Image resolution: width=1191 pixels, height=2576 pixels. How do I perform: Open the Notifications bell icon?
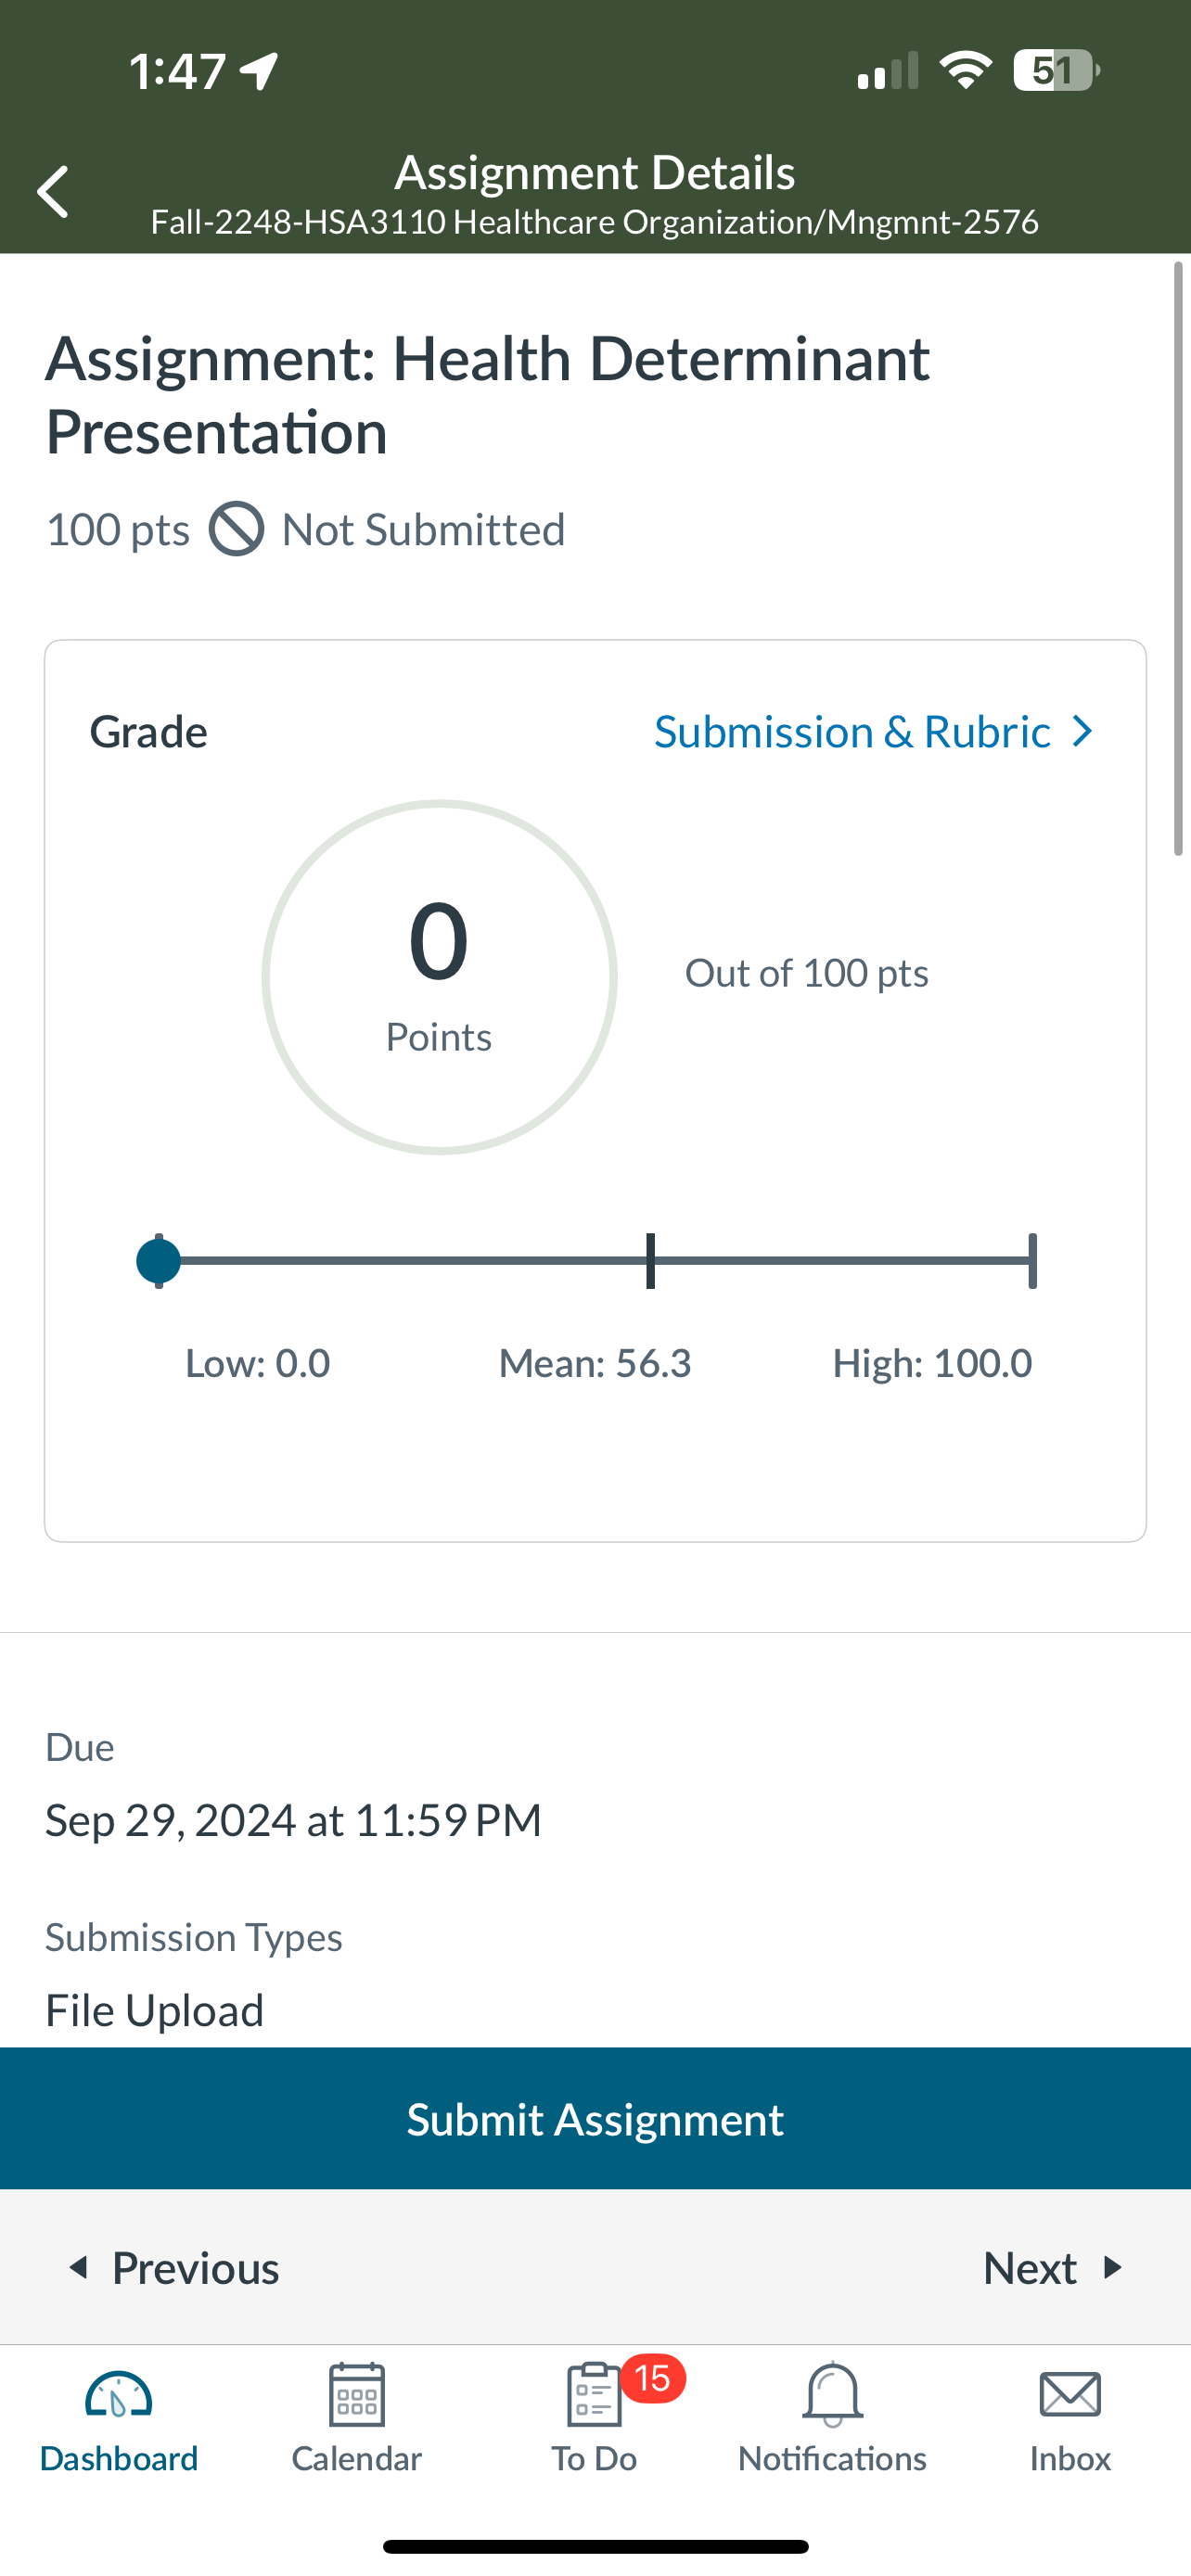832,2395
